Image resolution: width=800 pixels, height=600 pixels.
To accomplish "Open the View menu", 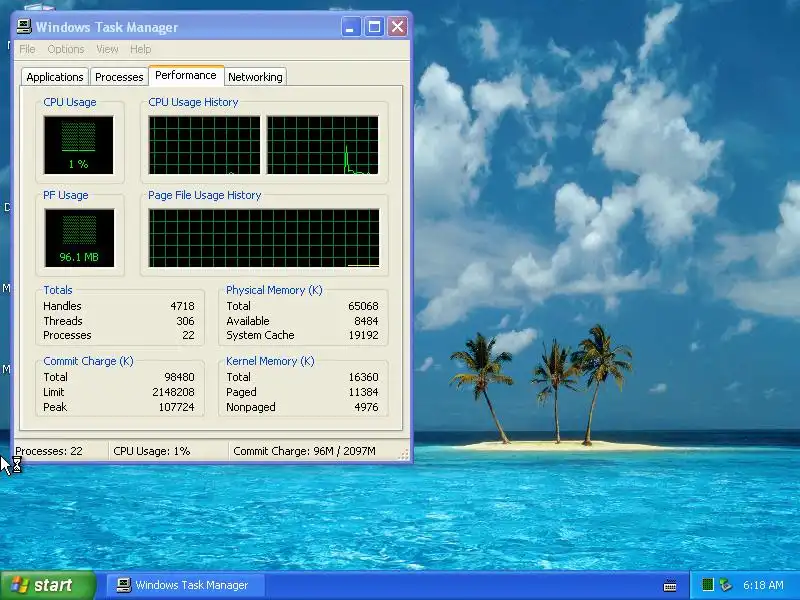I will click(107, 49).
